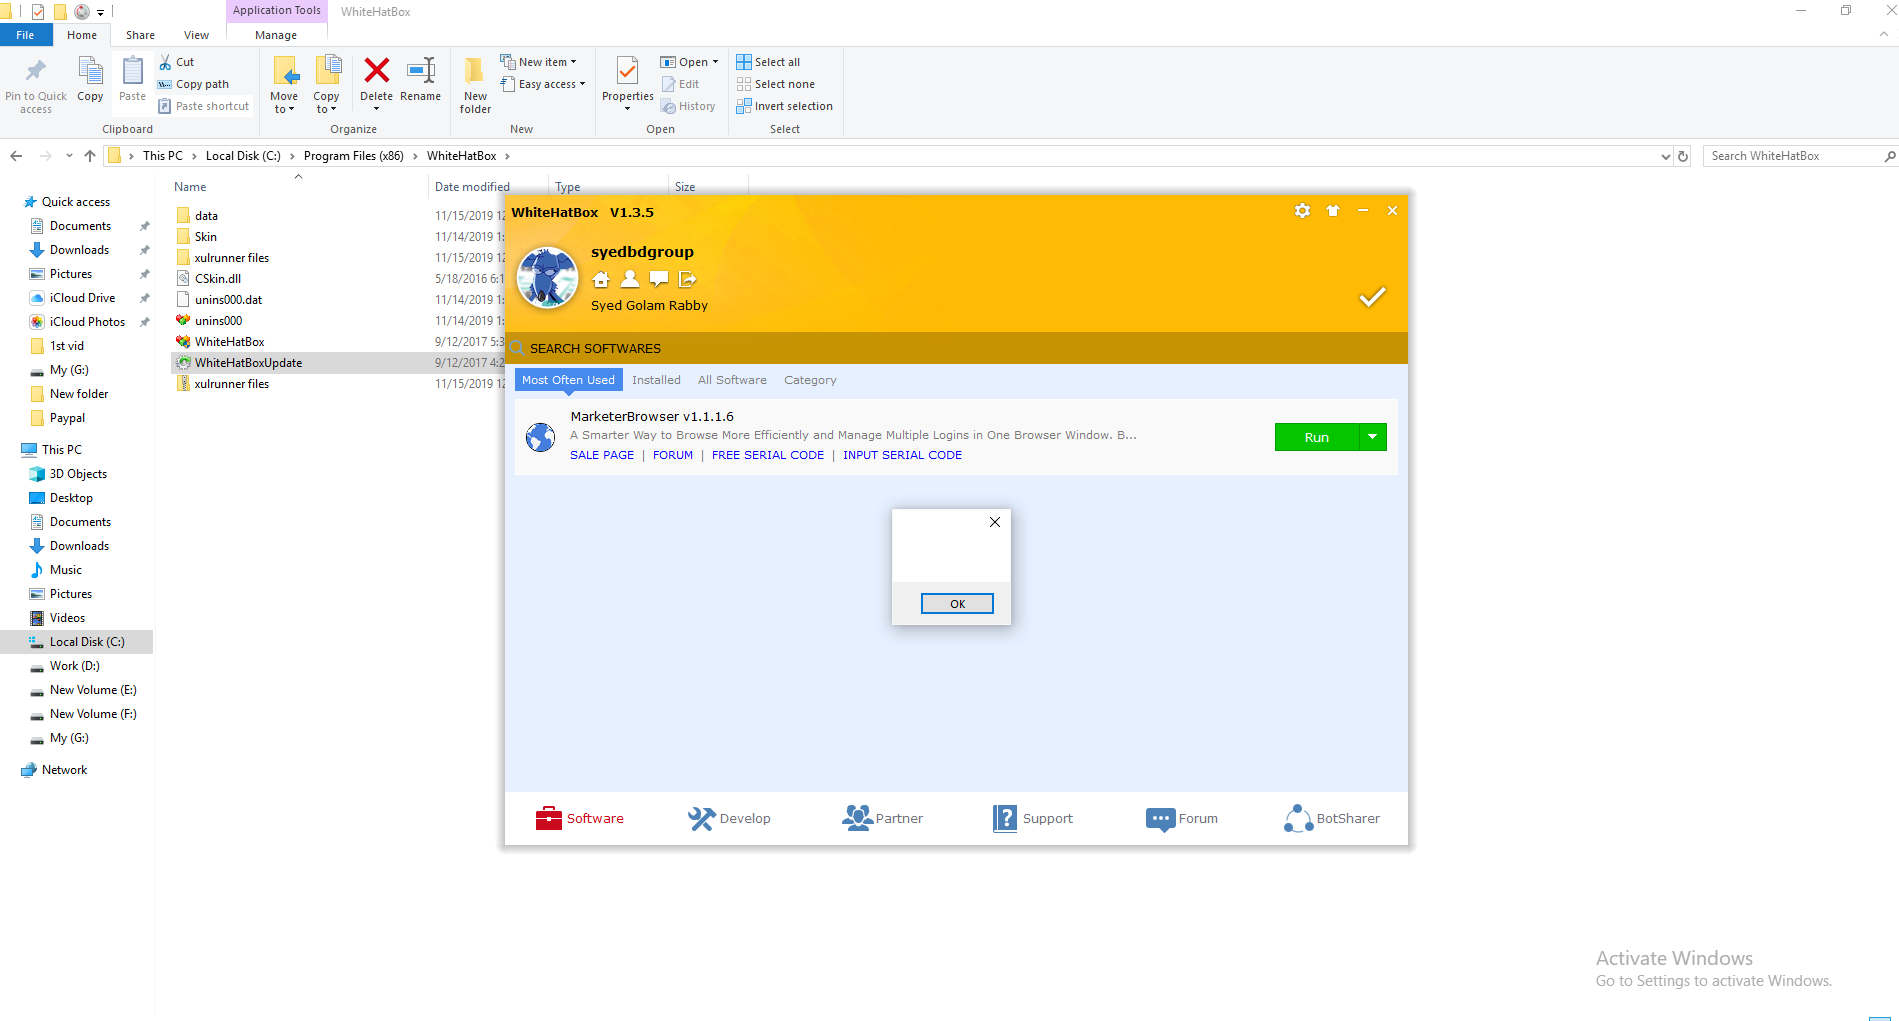
Task: Open the user profile icon
Action: [630, 279]
